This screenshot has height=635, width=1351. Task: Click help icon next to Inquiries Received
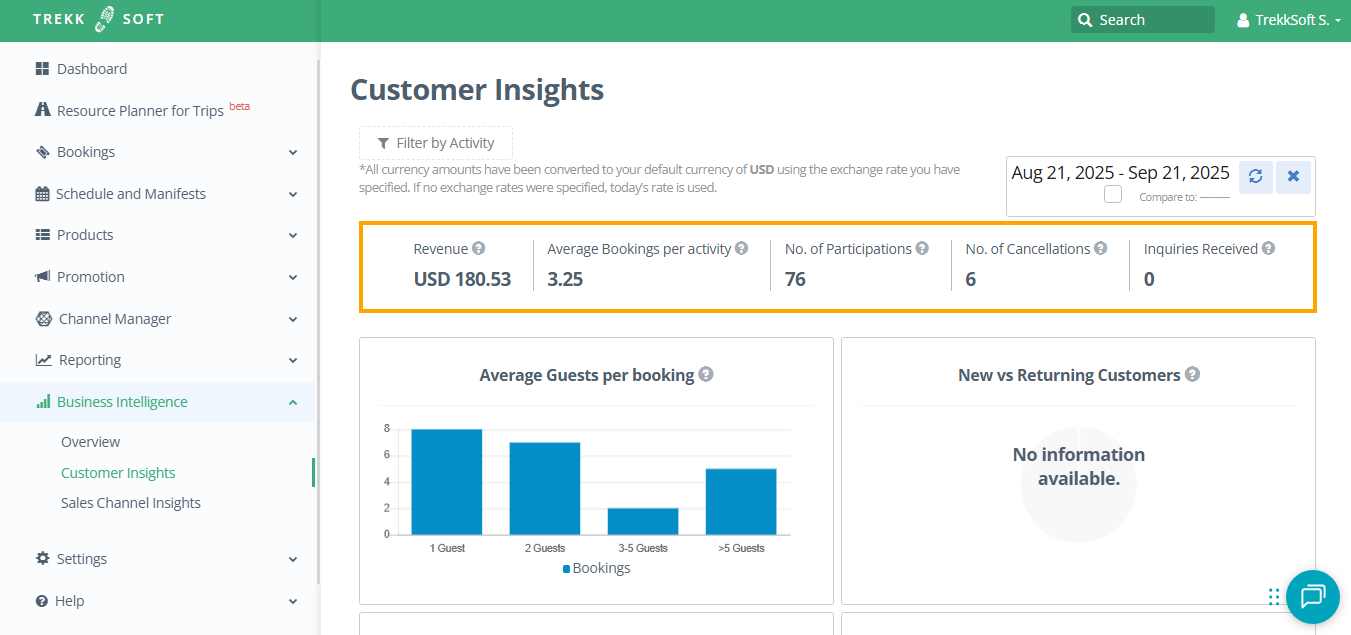(x=1268, y=249)
